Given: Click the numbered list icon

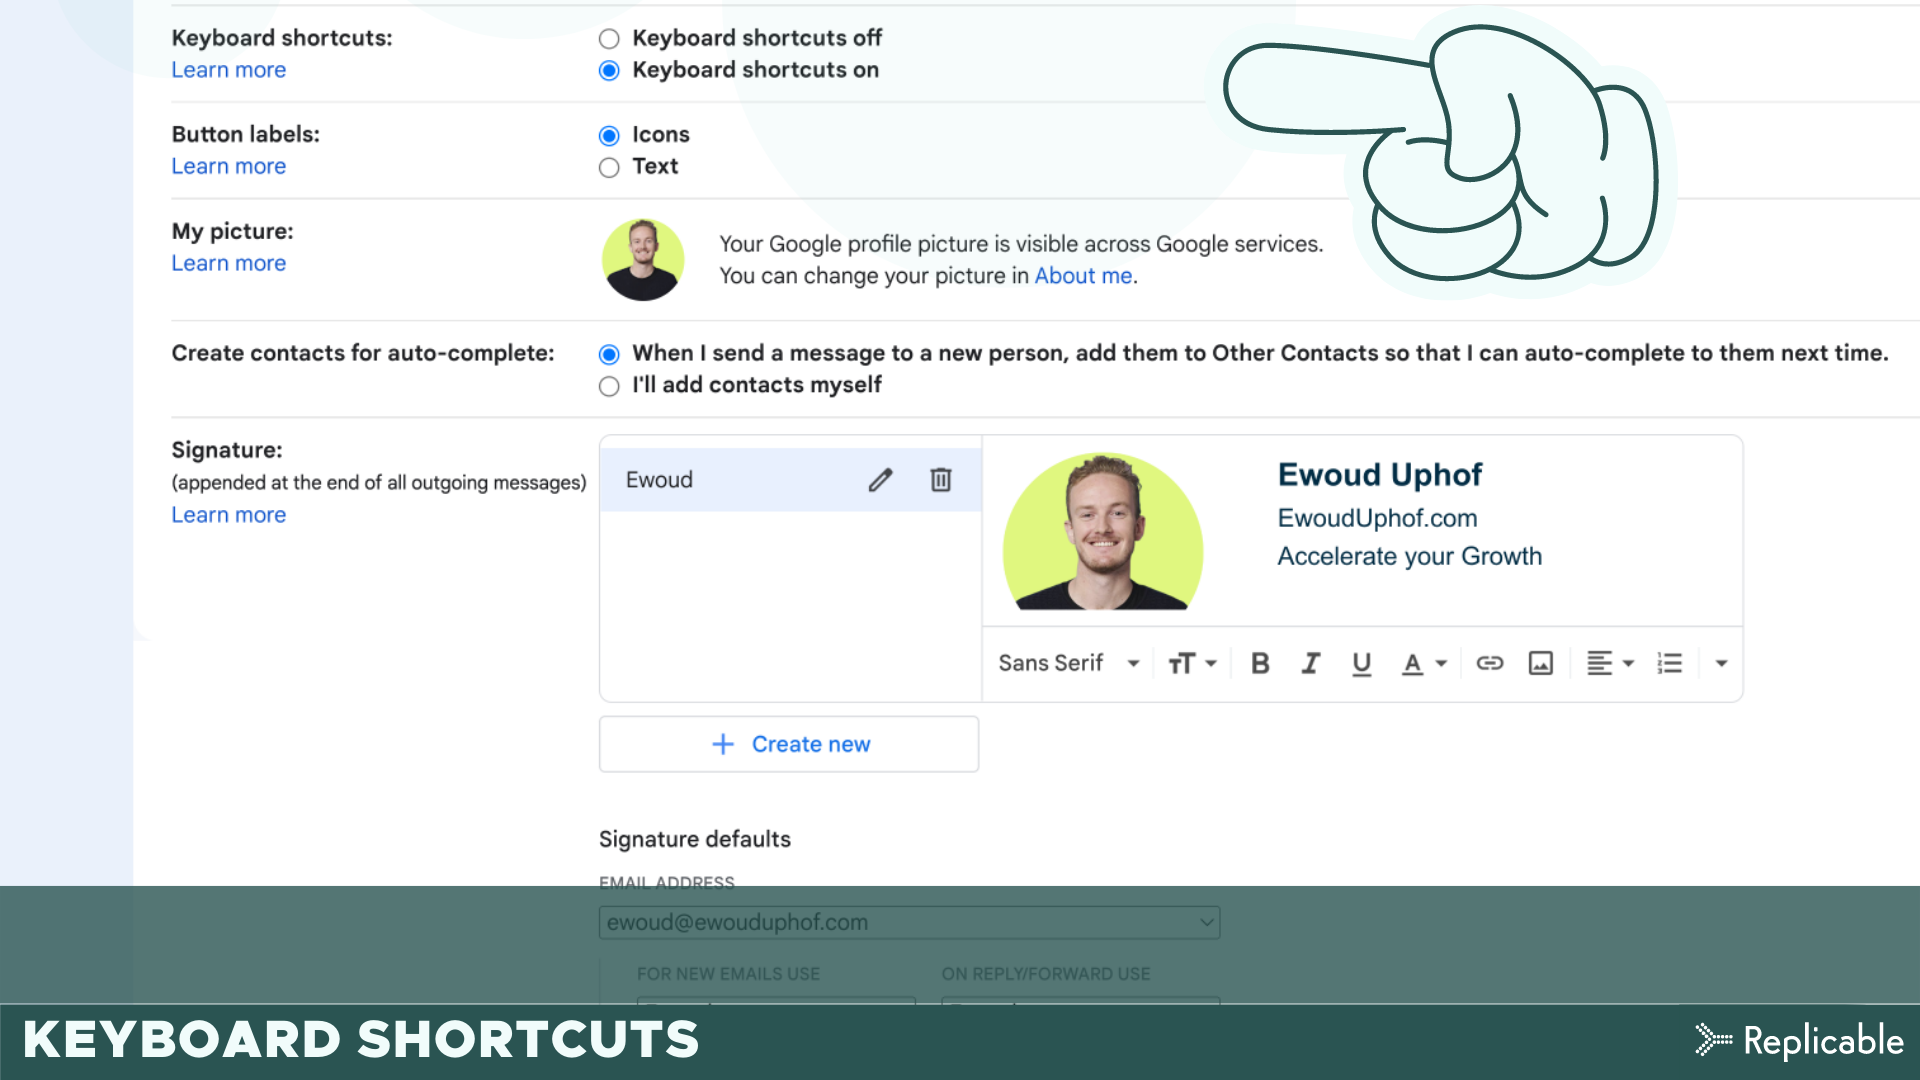Looking at the screenshot, I should click(x=1669, y=663).
